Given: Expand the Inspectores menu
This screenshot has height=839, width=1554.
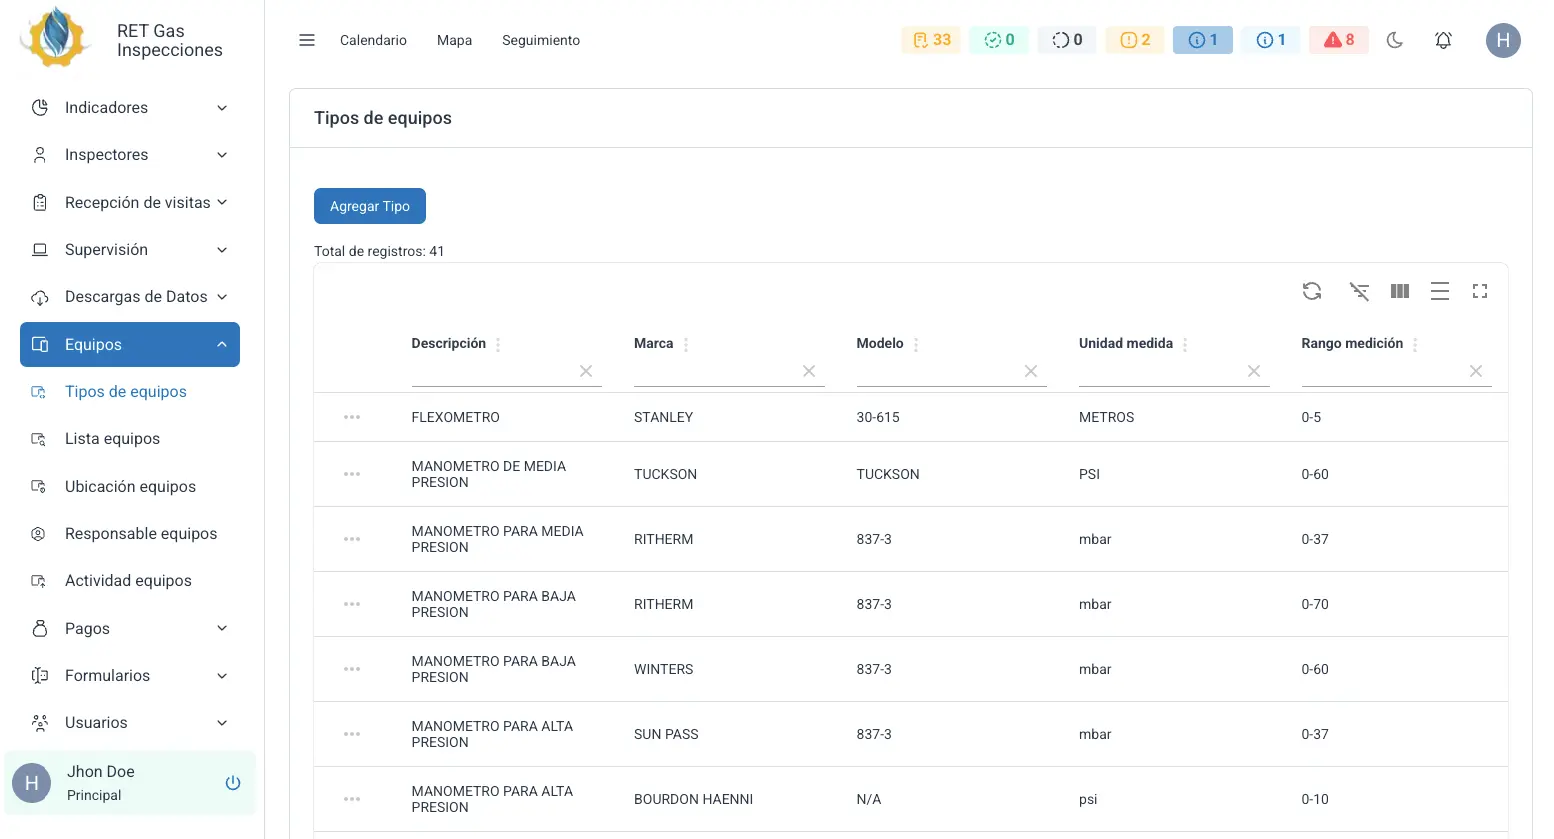Looking at the screenshot, I should coord(130,155).
